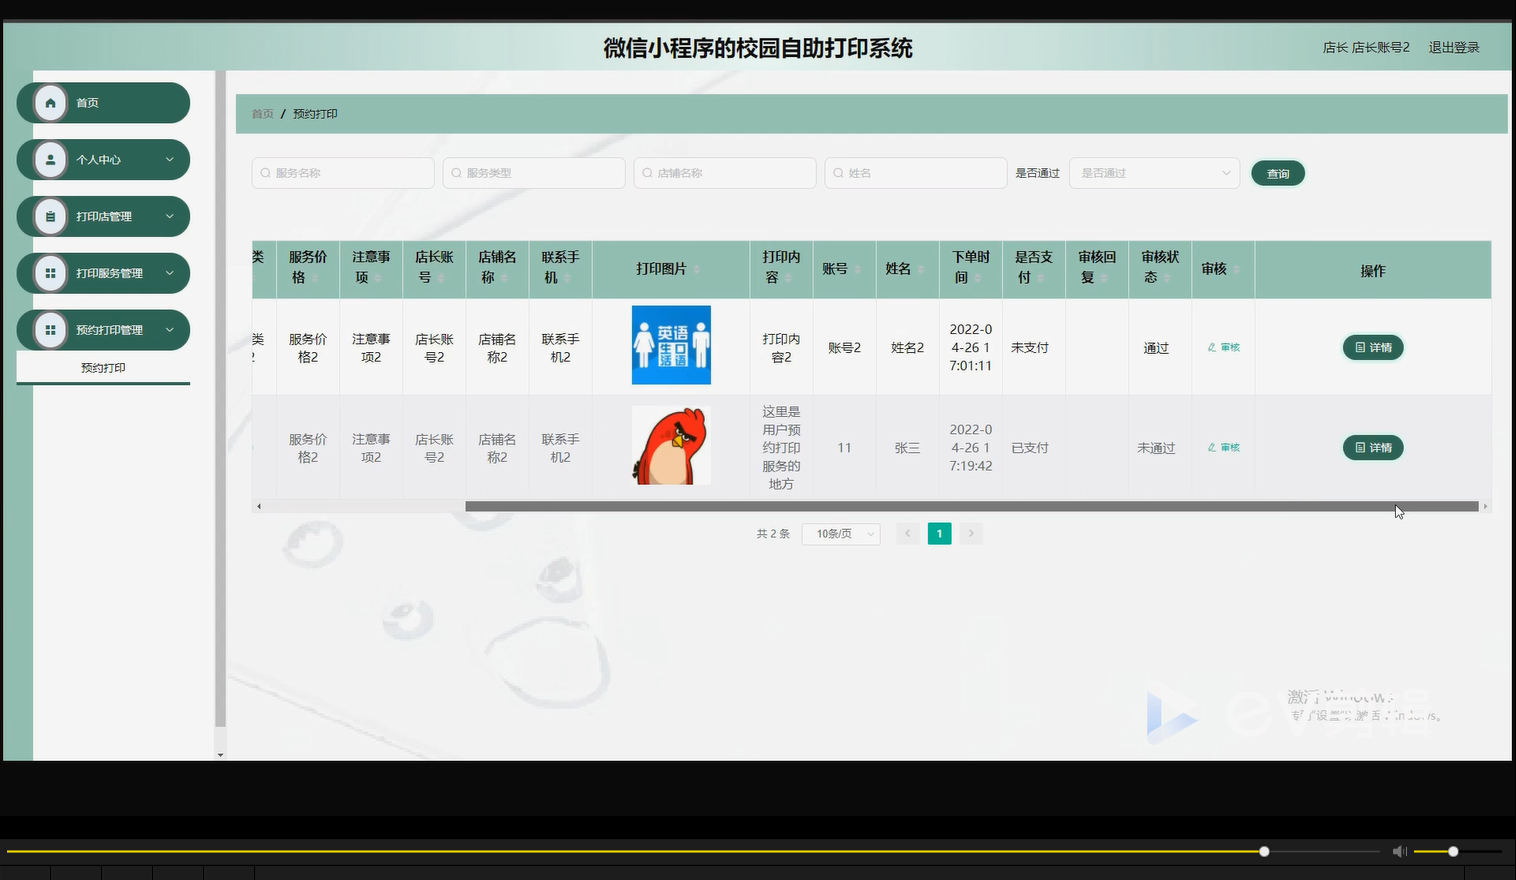Click the document icon on 打印店管理
Viewport: 1516px width, 880px height.
click(50, 216)
